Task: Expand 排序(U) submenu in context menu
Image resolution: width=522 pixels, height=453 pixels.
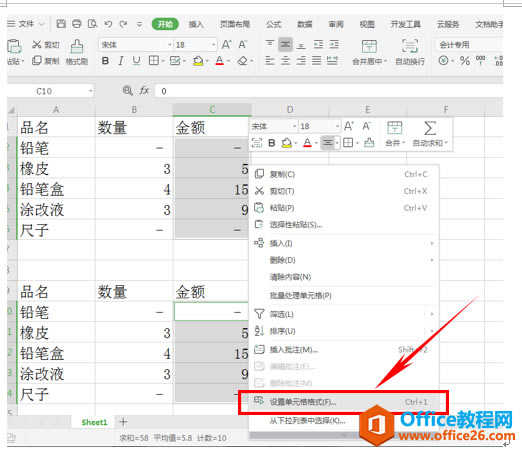Action: [x=344, y=331]
